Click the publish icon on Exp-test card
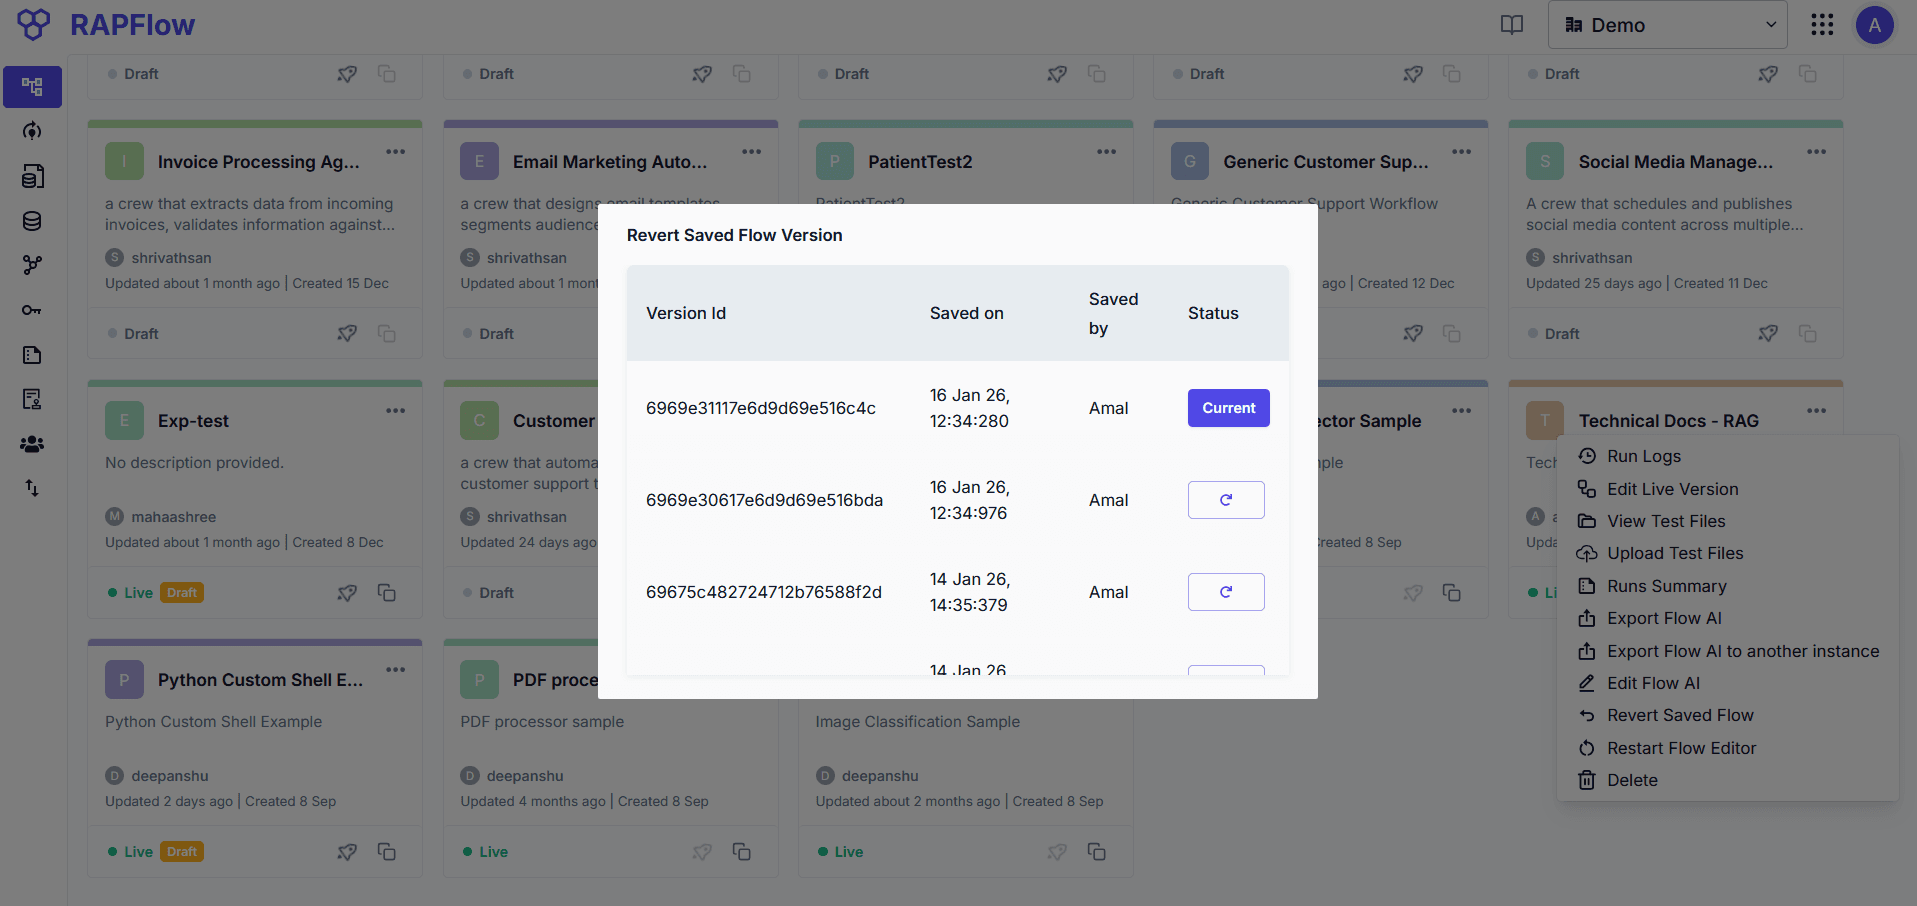This screenshot has height=906, width=1917. click(x=347, y=592)
